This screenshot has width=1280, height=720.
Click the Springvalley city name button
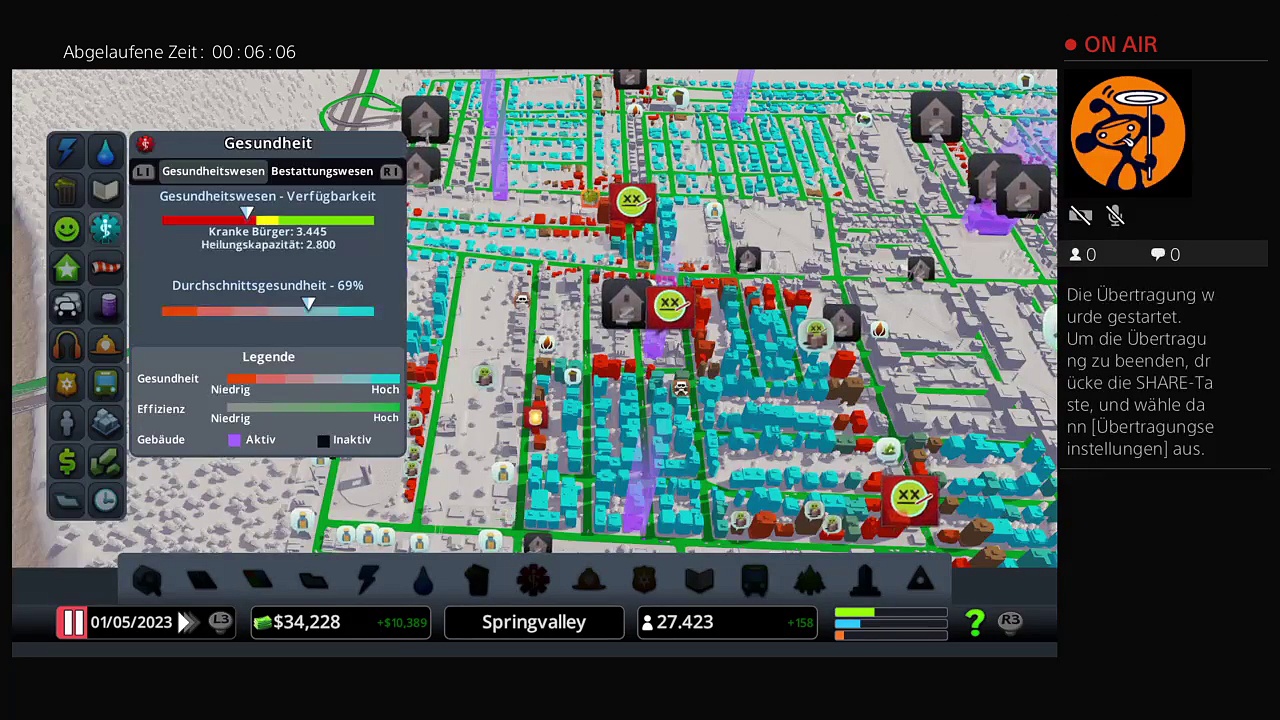coord(534,622)
